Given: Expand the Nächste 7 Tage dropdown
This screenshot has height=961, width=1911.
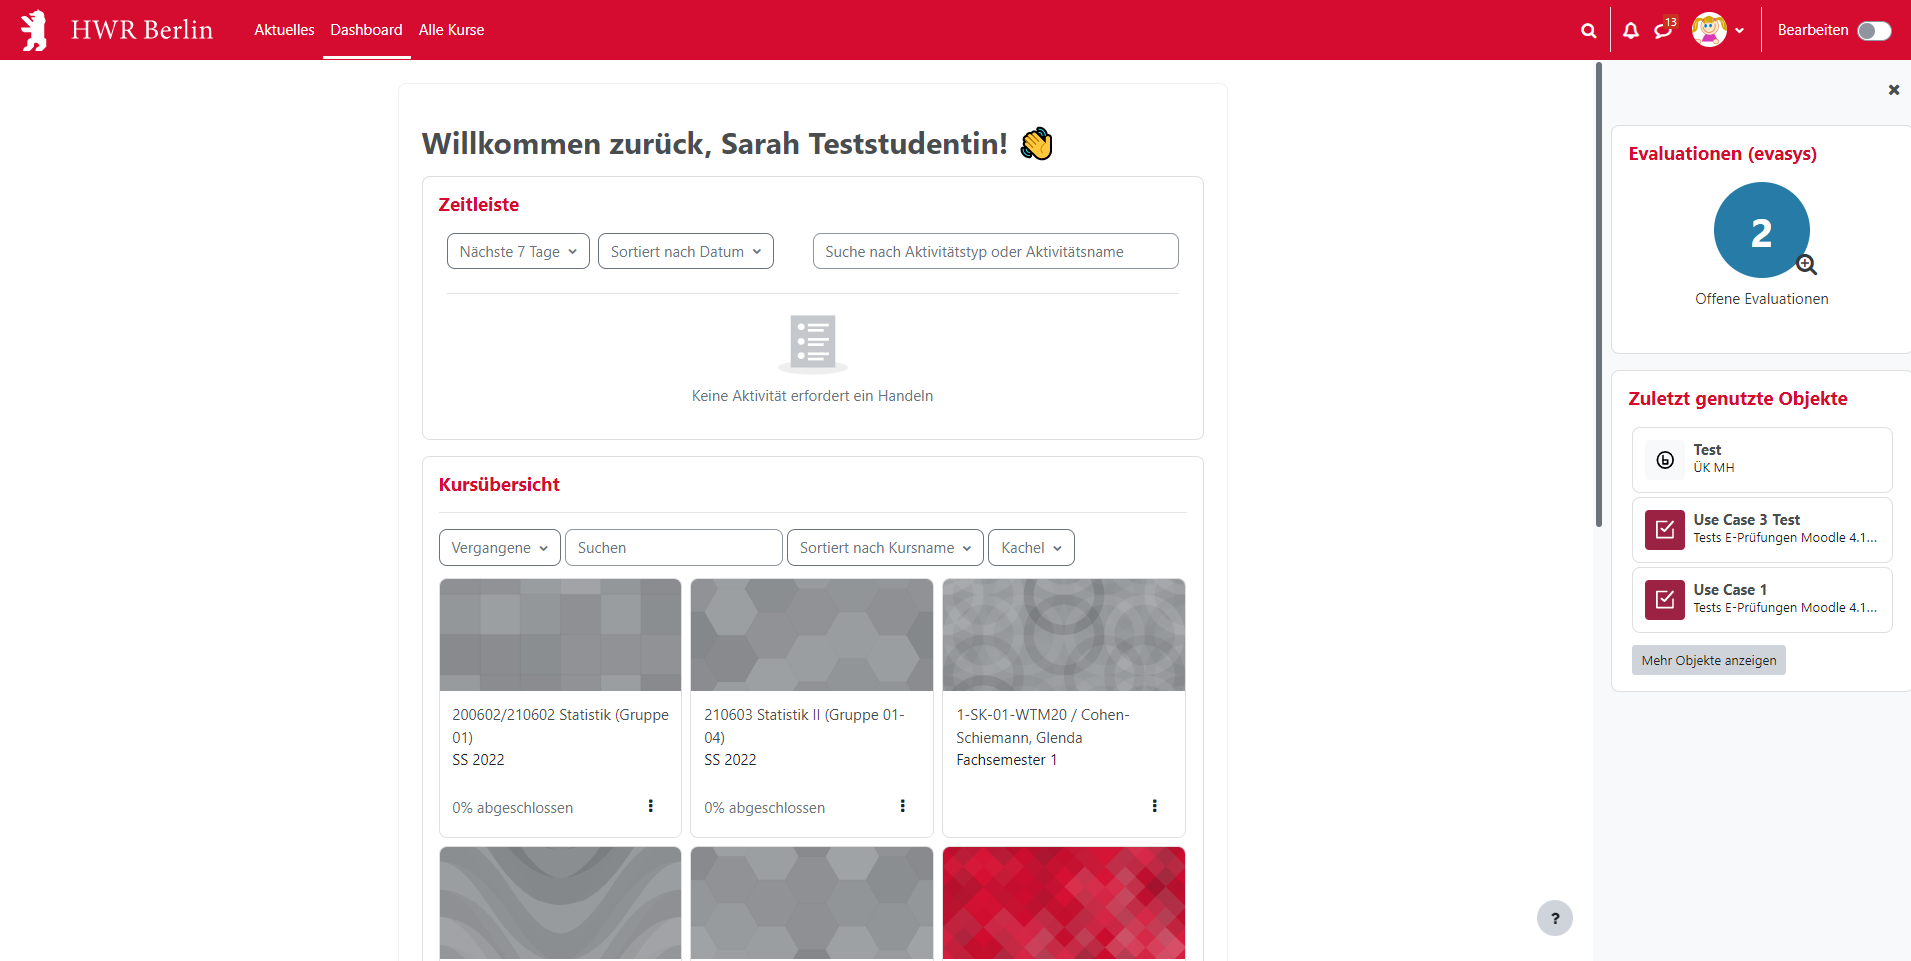Looking at the screenshot, I should click(517, 252).
